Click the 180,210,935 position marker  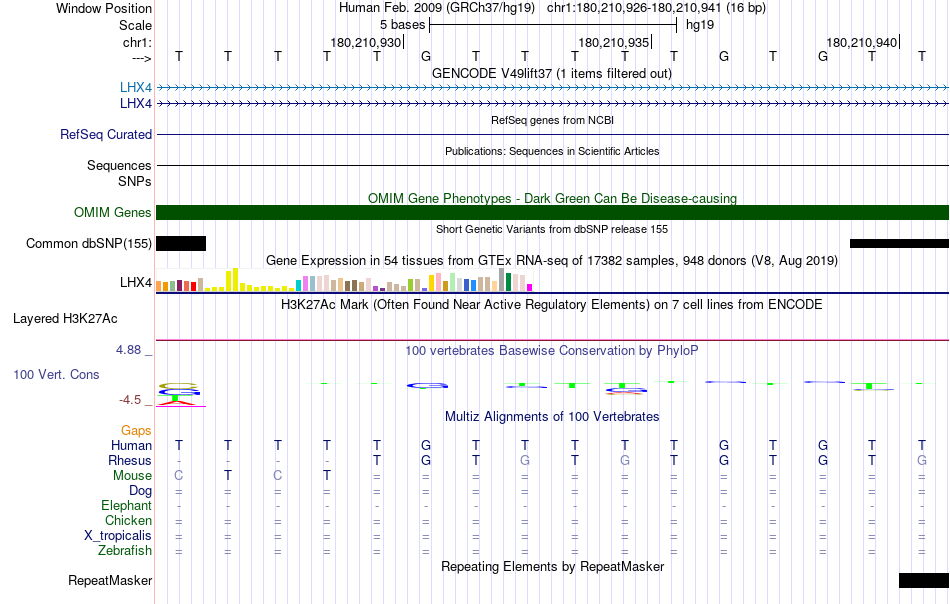coord(614,42)
